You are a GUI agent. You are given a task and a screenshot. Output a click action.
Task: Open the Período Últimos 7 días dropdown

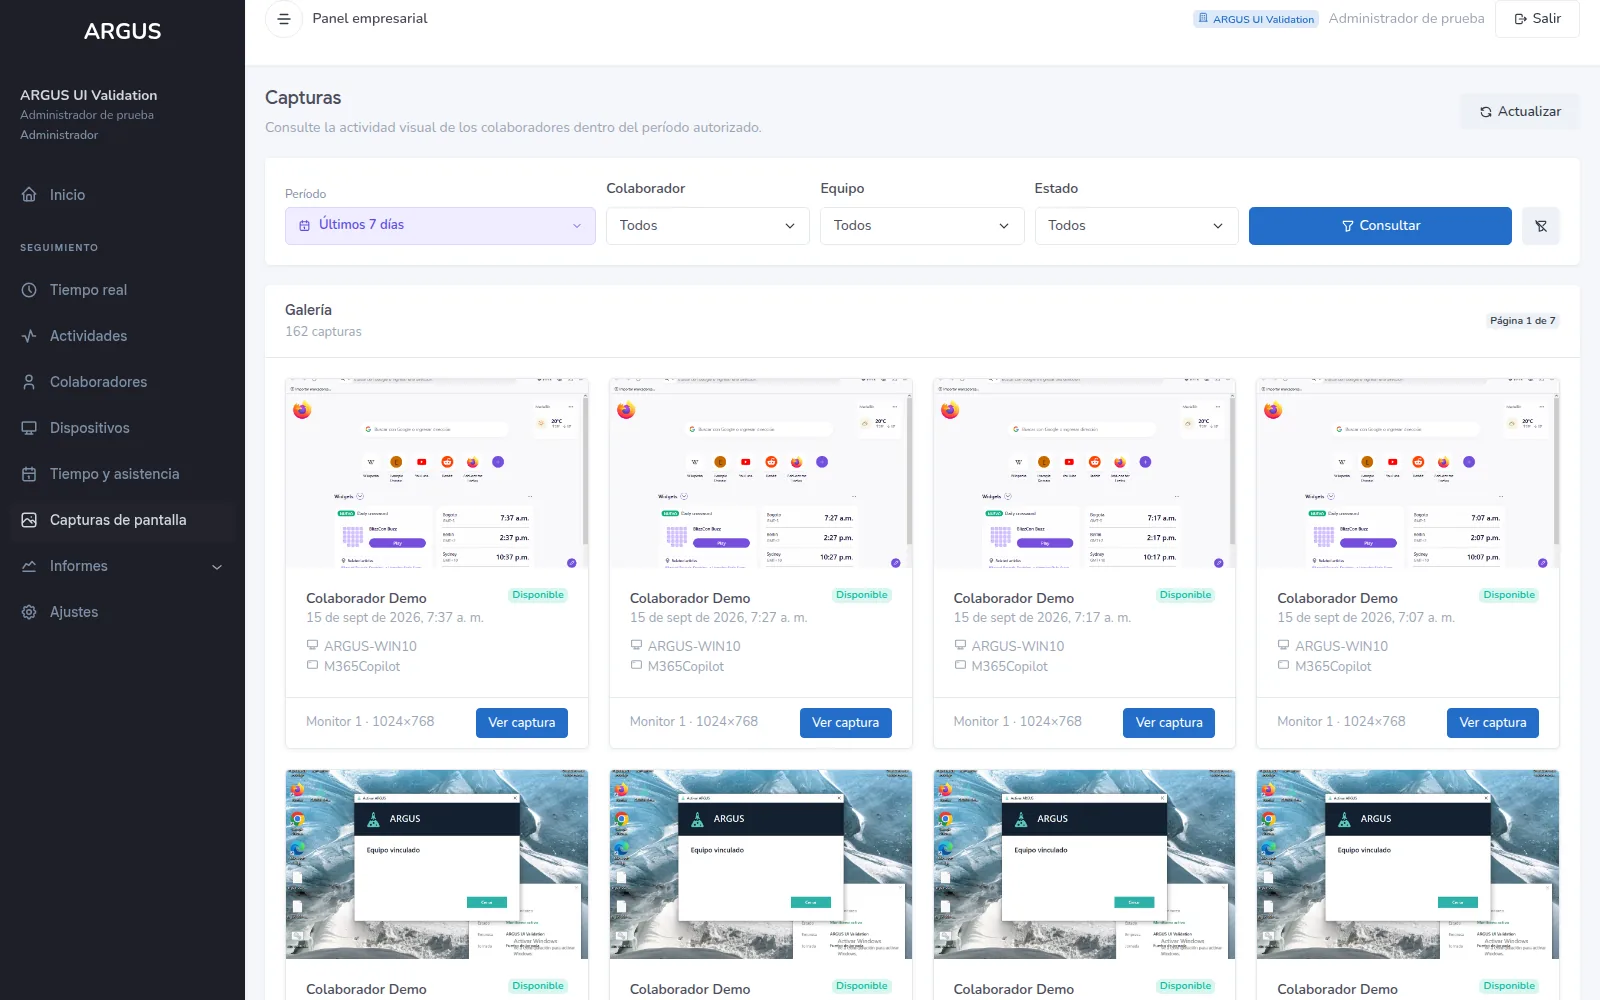point(440,226)
